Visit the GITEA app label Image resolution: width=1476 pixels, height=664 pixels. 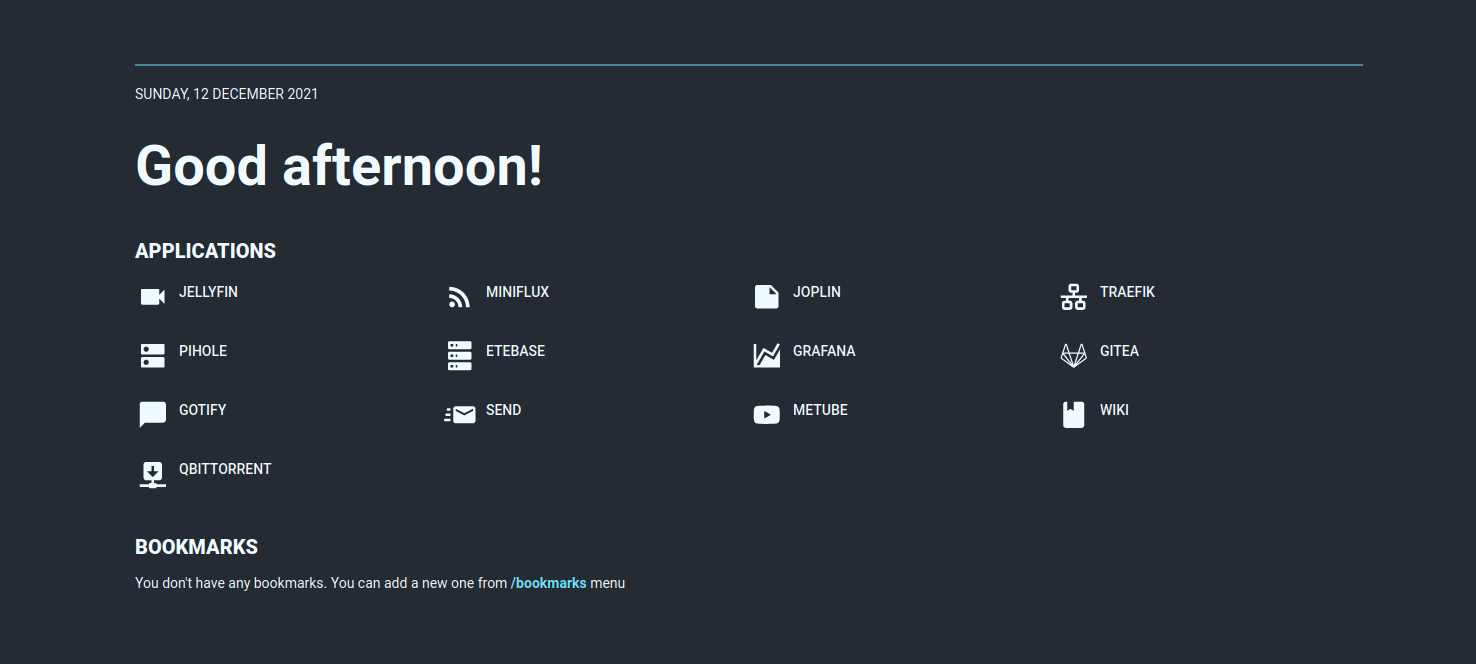coord(1119,351)
